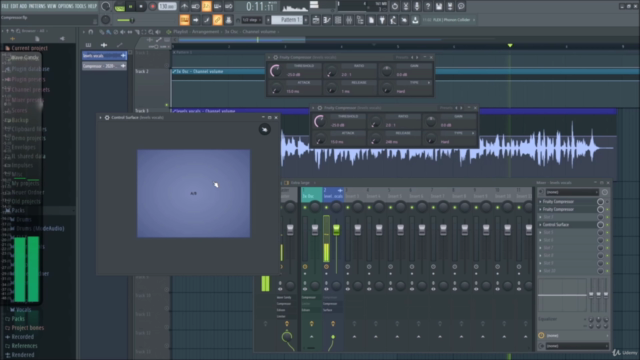The width and height of the screenshot is (640, 360).
Task: Open the mixer toolbar icon
Action: point(349,20)
